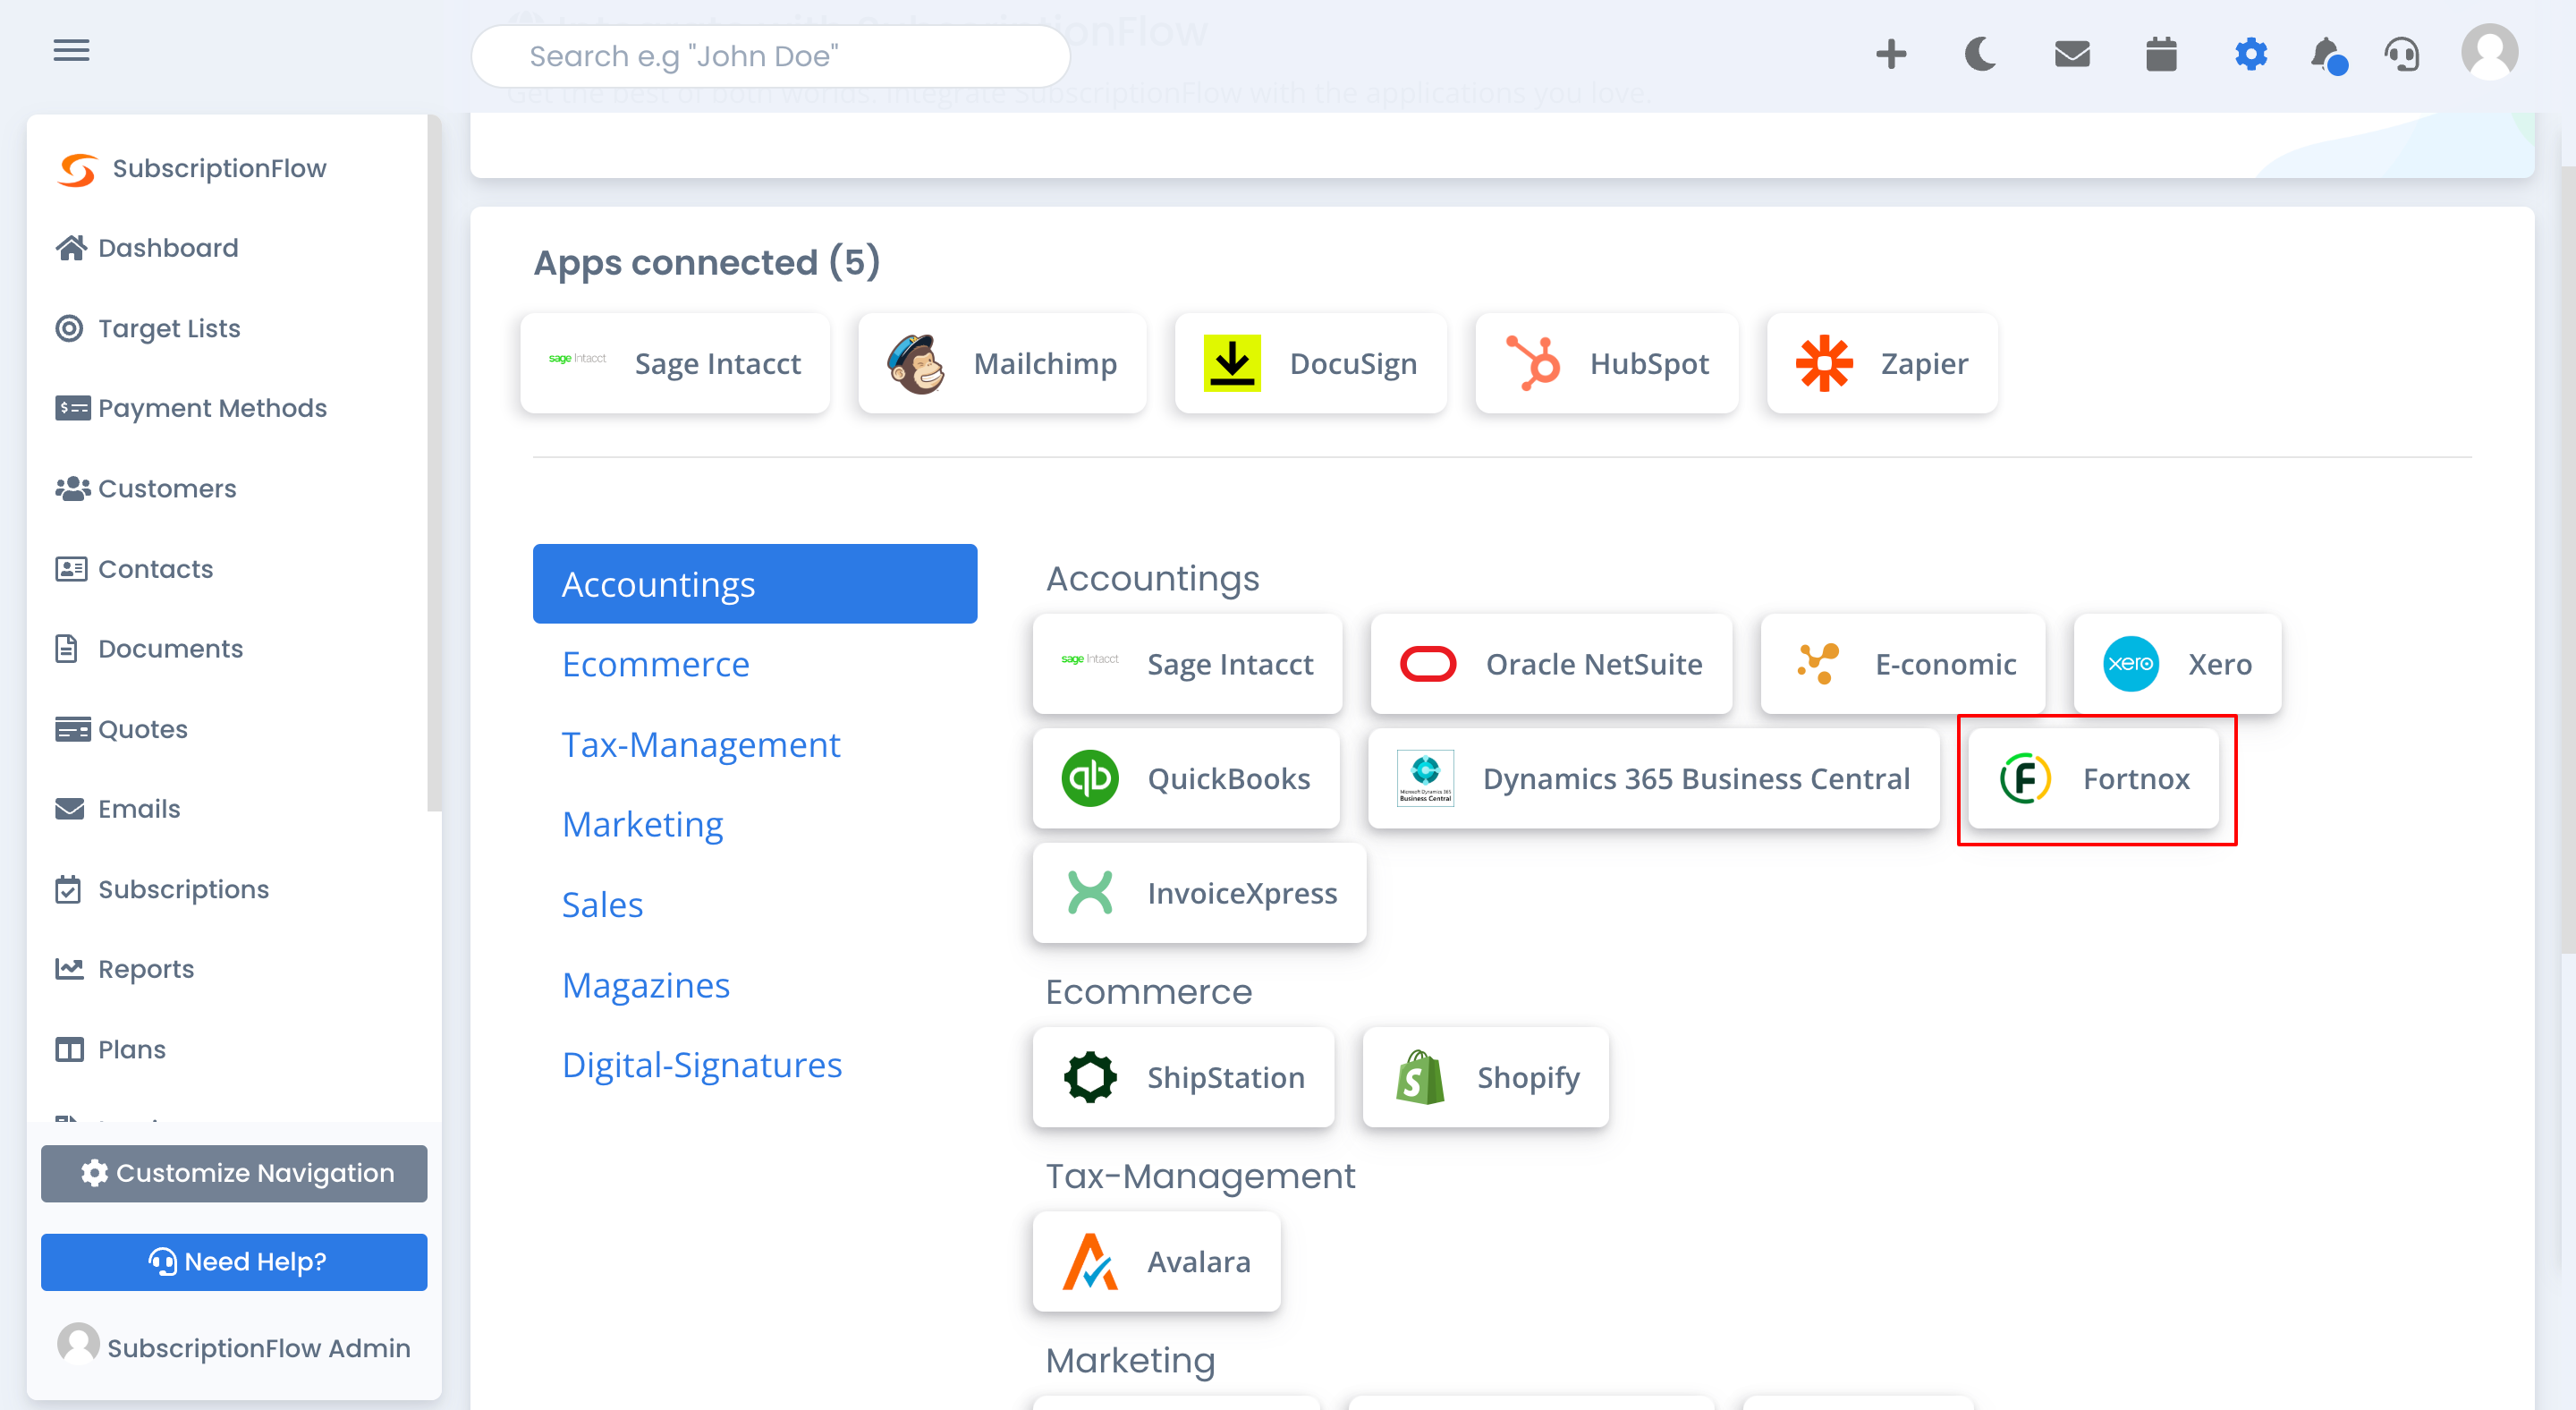Open the hamburger menu icon
The image size is (2576, 1410).
click(71, 50)
